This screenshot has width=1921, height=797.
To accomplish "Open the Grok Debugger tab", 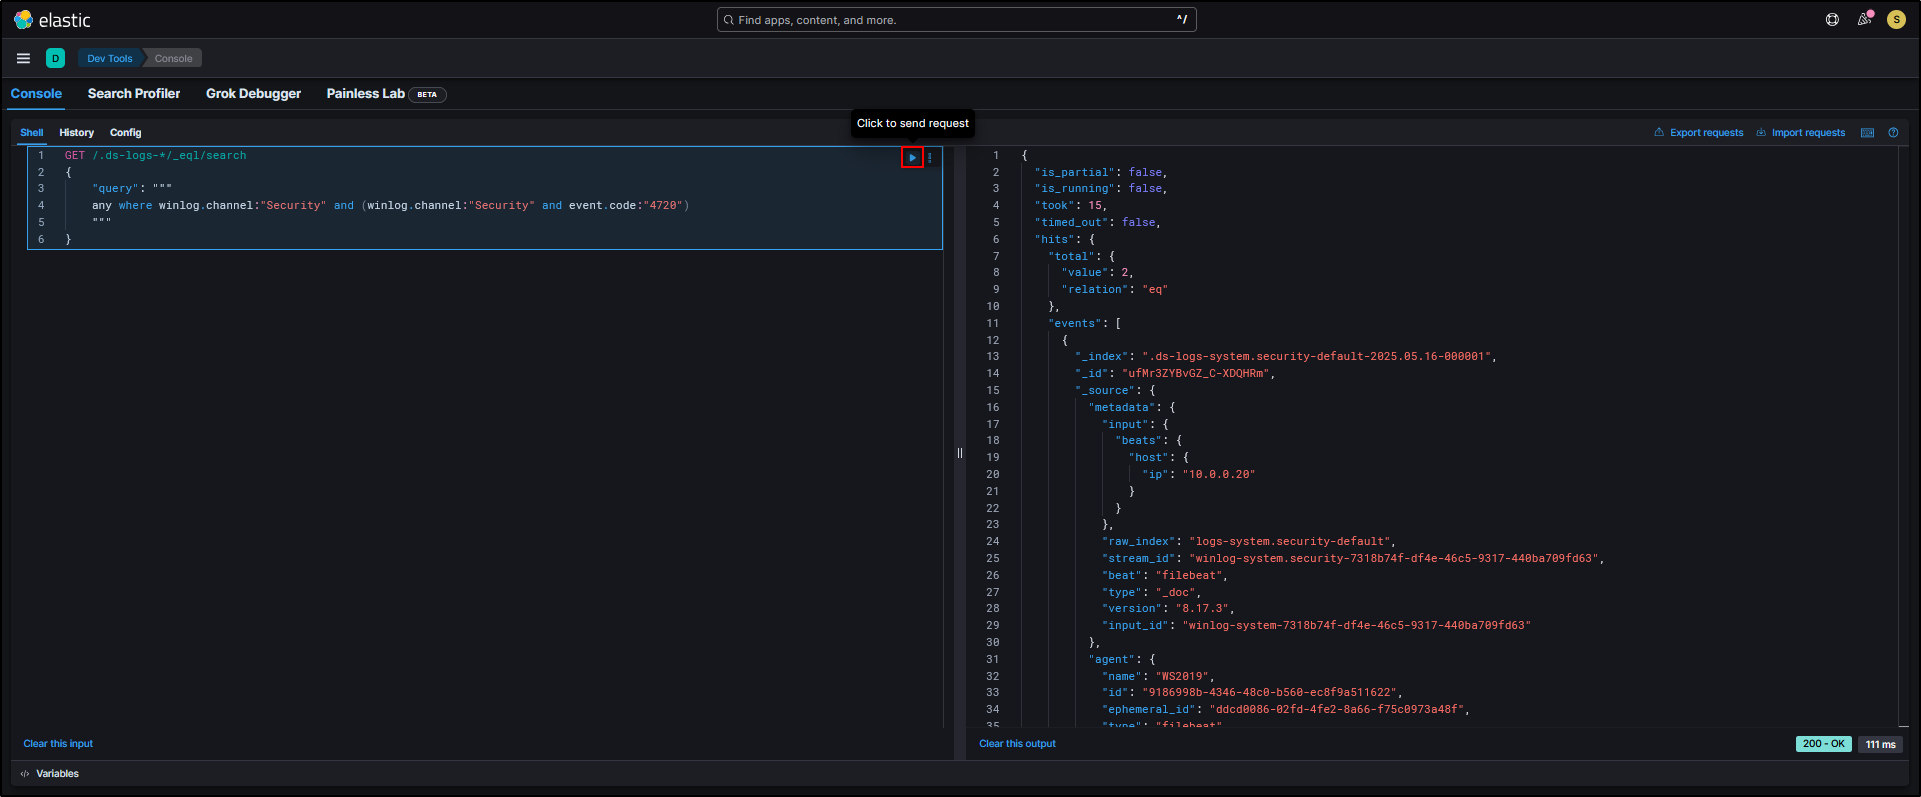I will 253,94.
